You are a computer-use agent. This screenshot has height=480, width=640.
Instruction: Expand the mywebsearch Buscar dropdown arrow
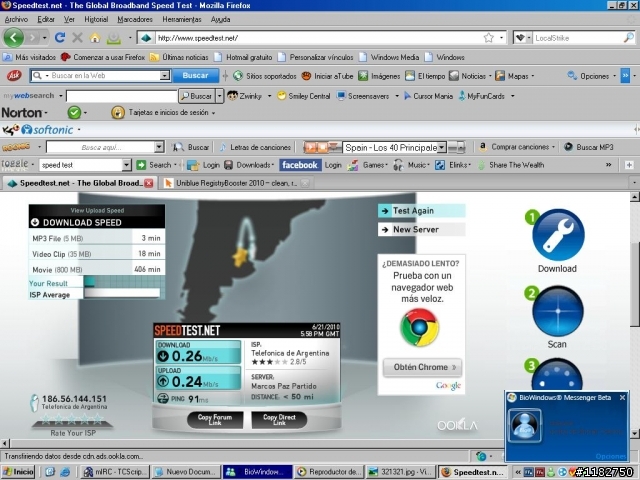(x=220, y=96)
